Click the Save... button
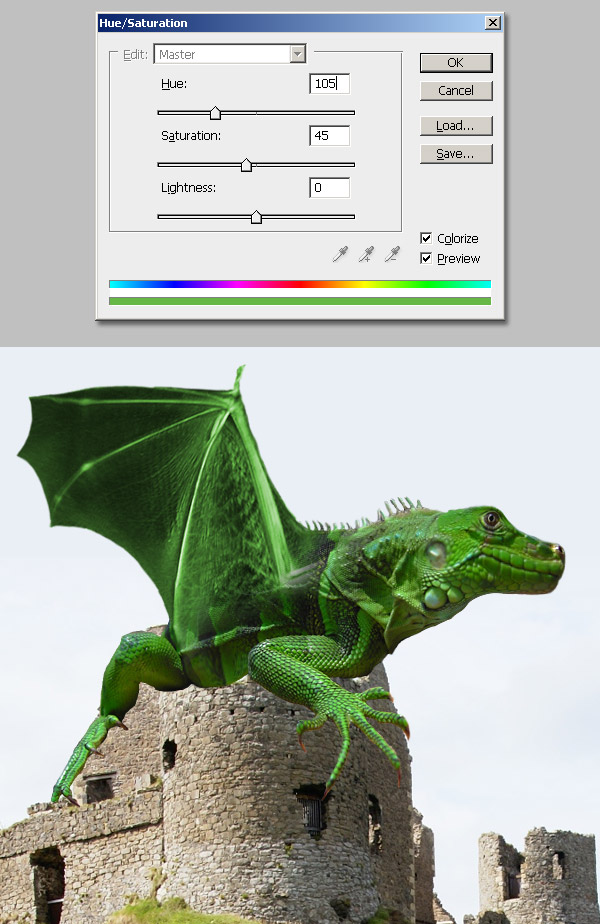 [456, 154]
